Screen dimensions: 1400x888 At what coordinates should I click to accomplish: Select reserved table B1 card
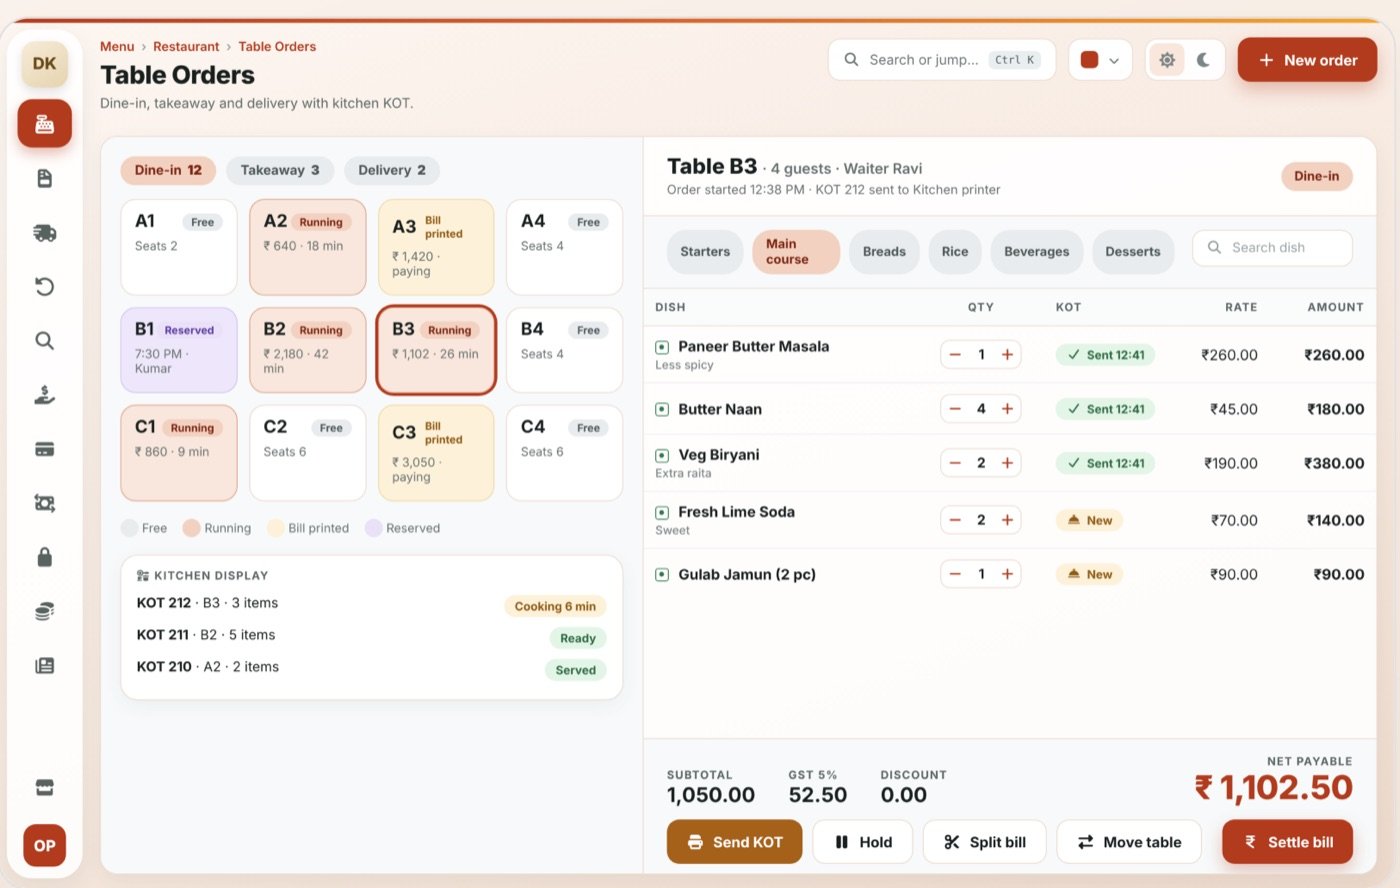[x=179, y=350]
